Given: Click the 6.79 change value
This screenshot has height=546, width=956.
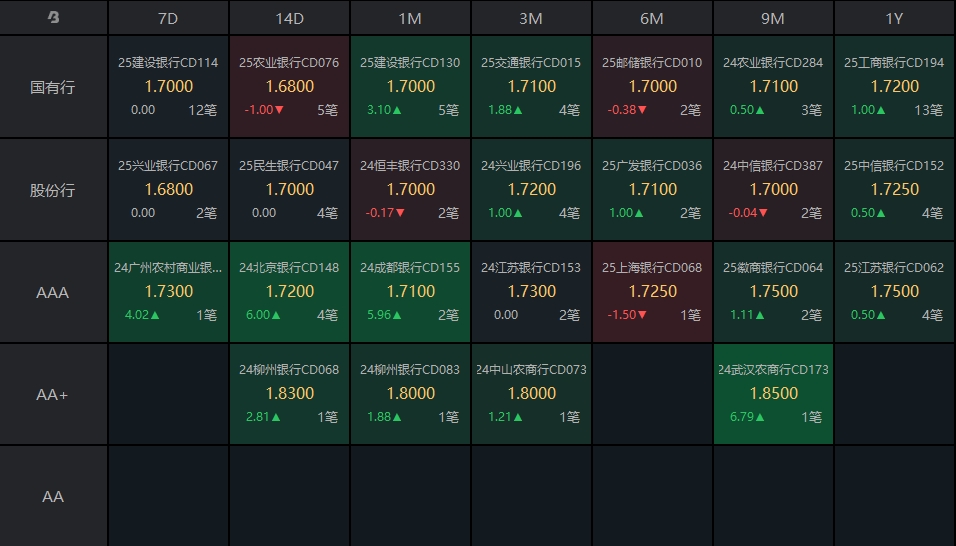Looking at the screenshot, I should coord(747,417).
